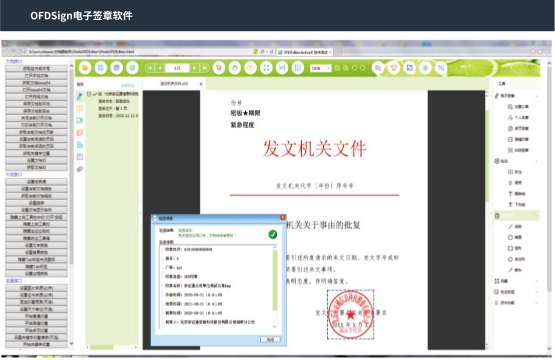Select the polygon drawing tool in tools panel
Viewport: 555px width, 360px height.
click(x=516, y=259)
